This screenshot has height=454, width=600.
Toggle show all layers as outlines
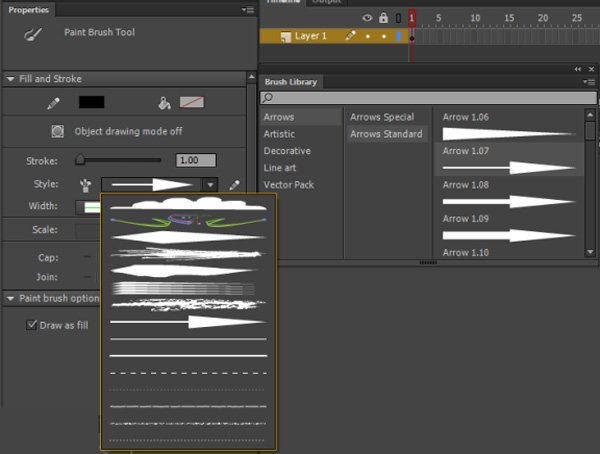click(x=398, y=18)
